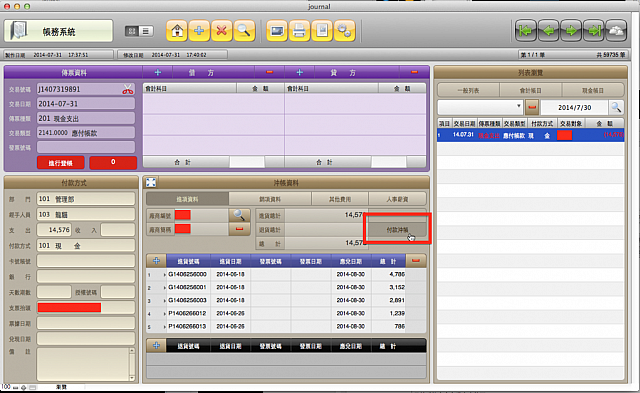Viewport: 640px width, 393px height.
Task: Jump to the first record
Action: click(526, 31)
